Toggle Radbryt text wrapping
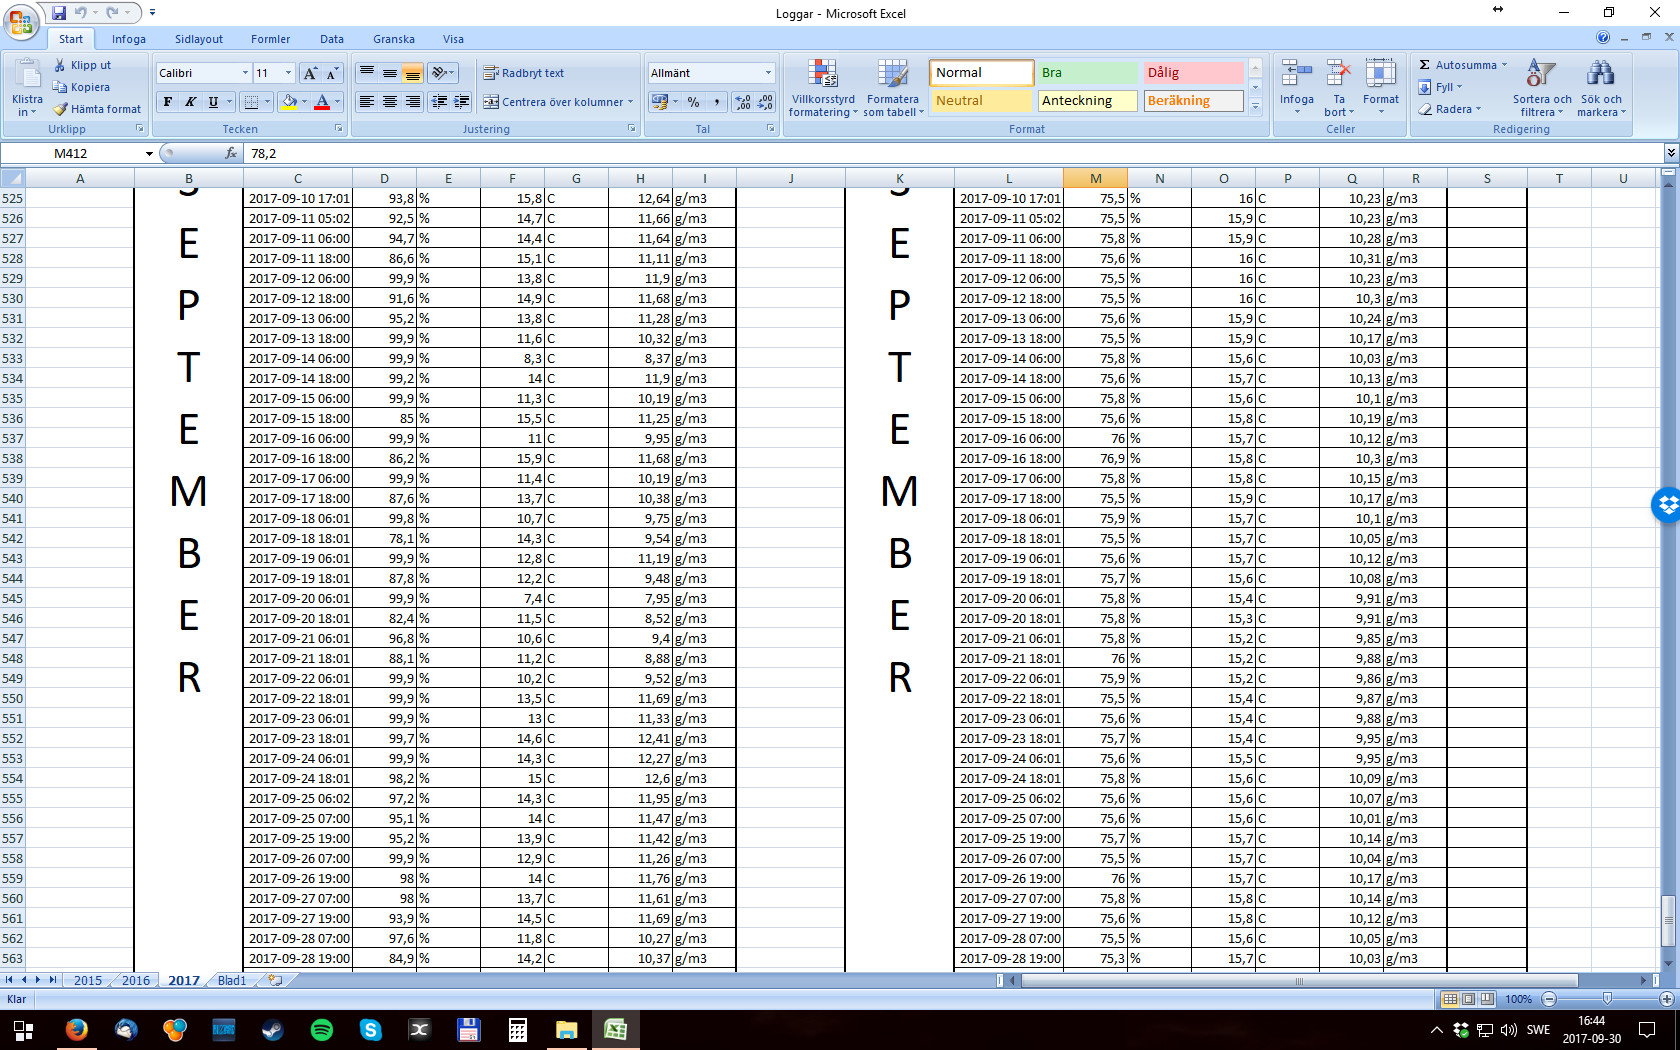The width and height of the screenshot is (1680, 1050). [524, 73]
